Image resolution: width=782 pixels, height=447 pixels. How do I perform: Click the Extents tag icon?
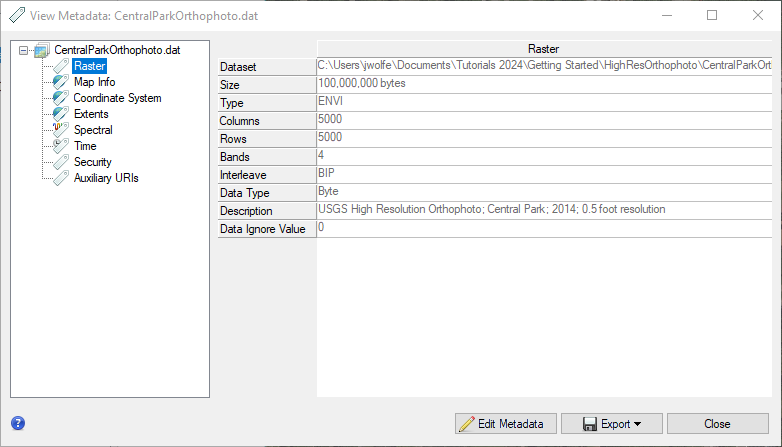pos(60,114)
